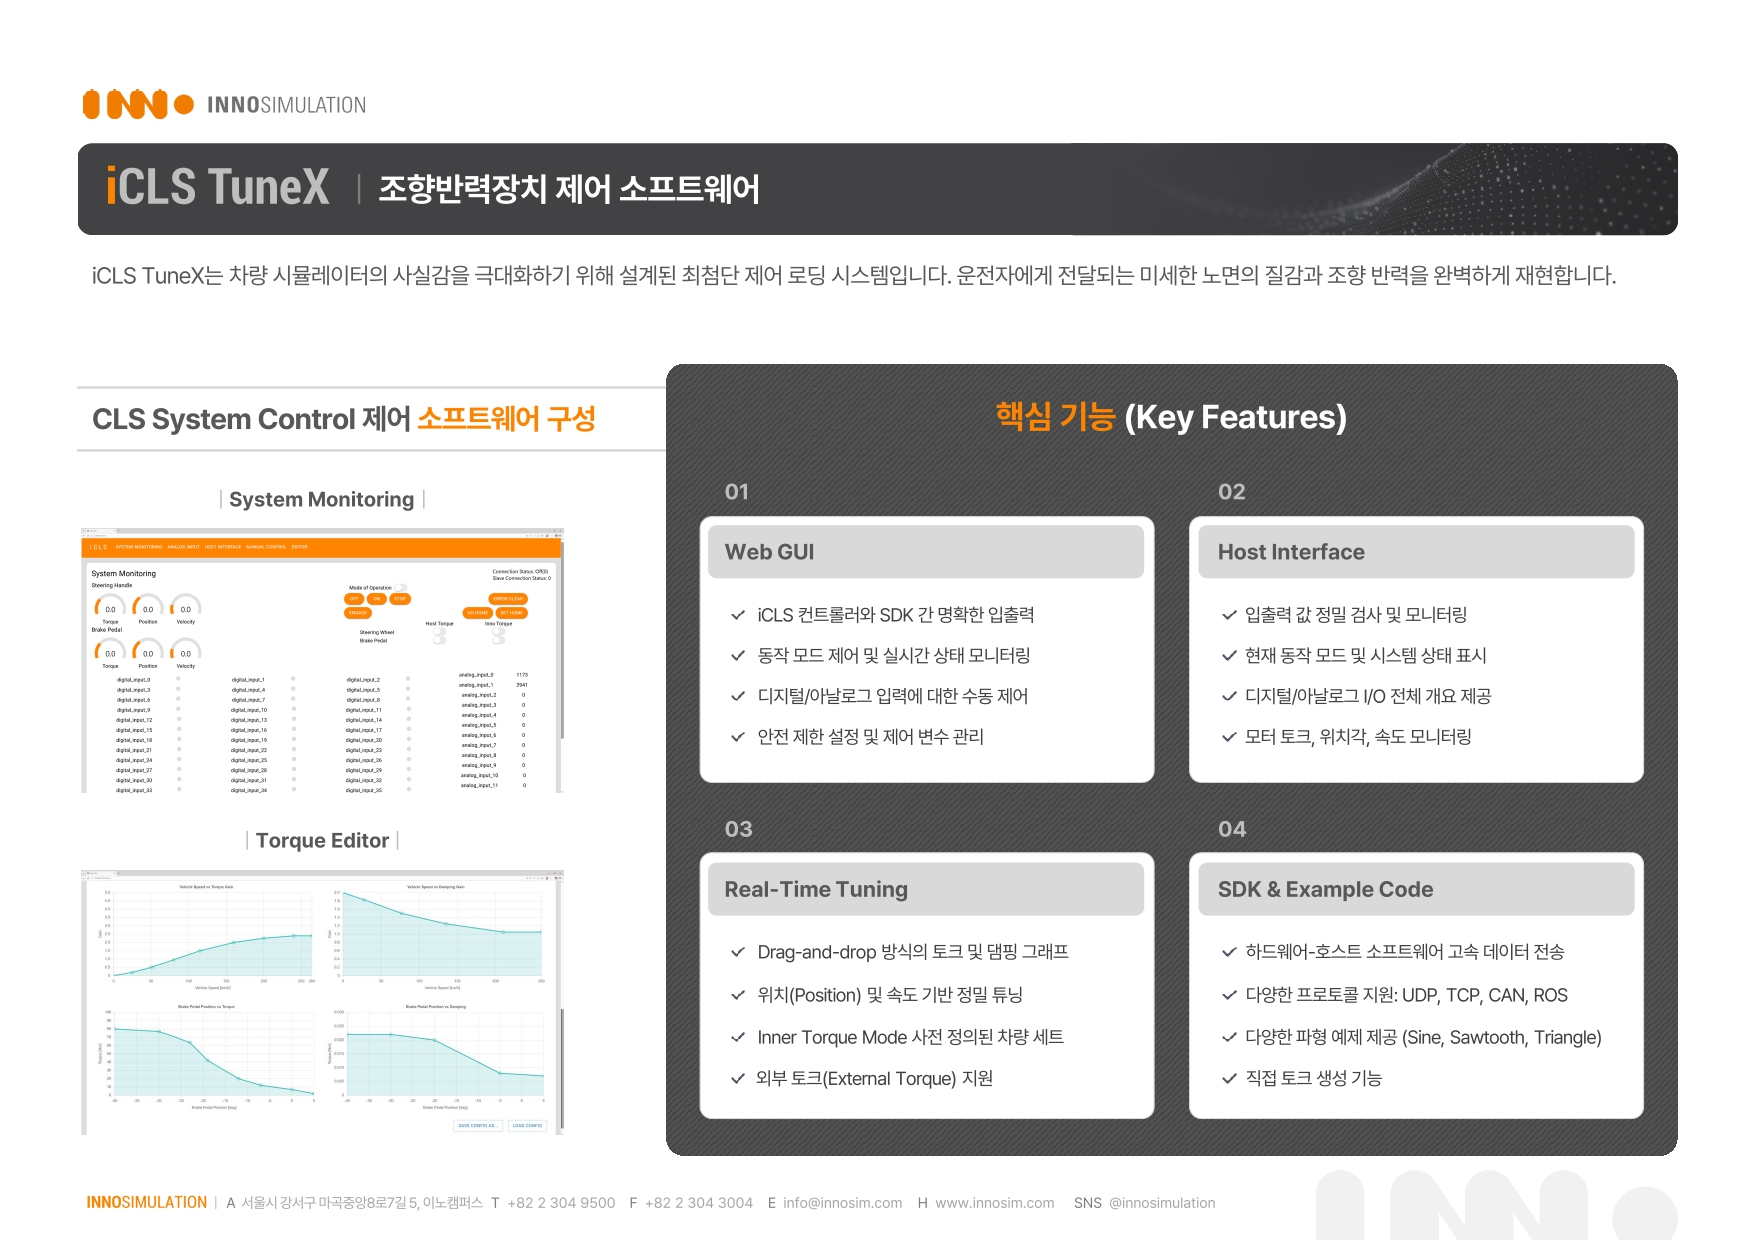Click the digital_input_2 status indicator dot

(x=408, y=679)
